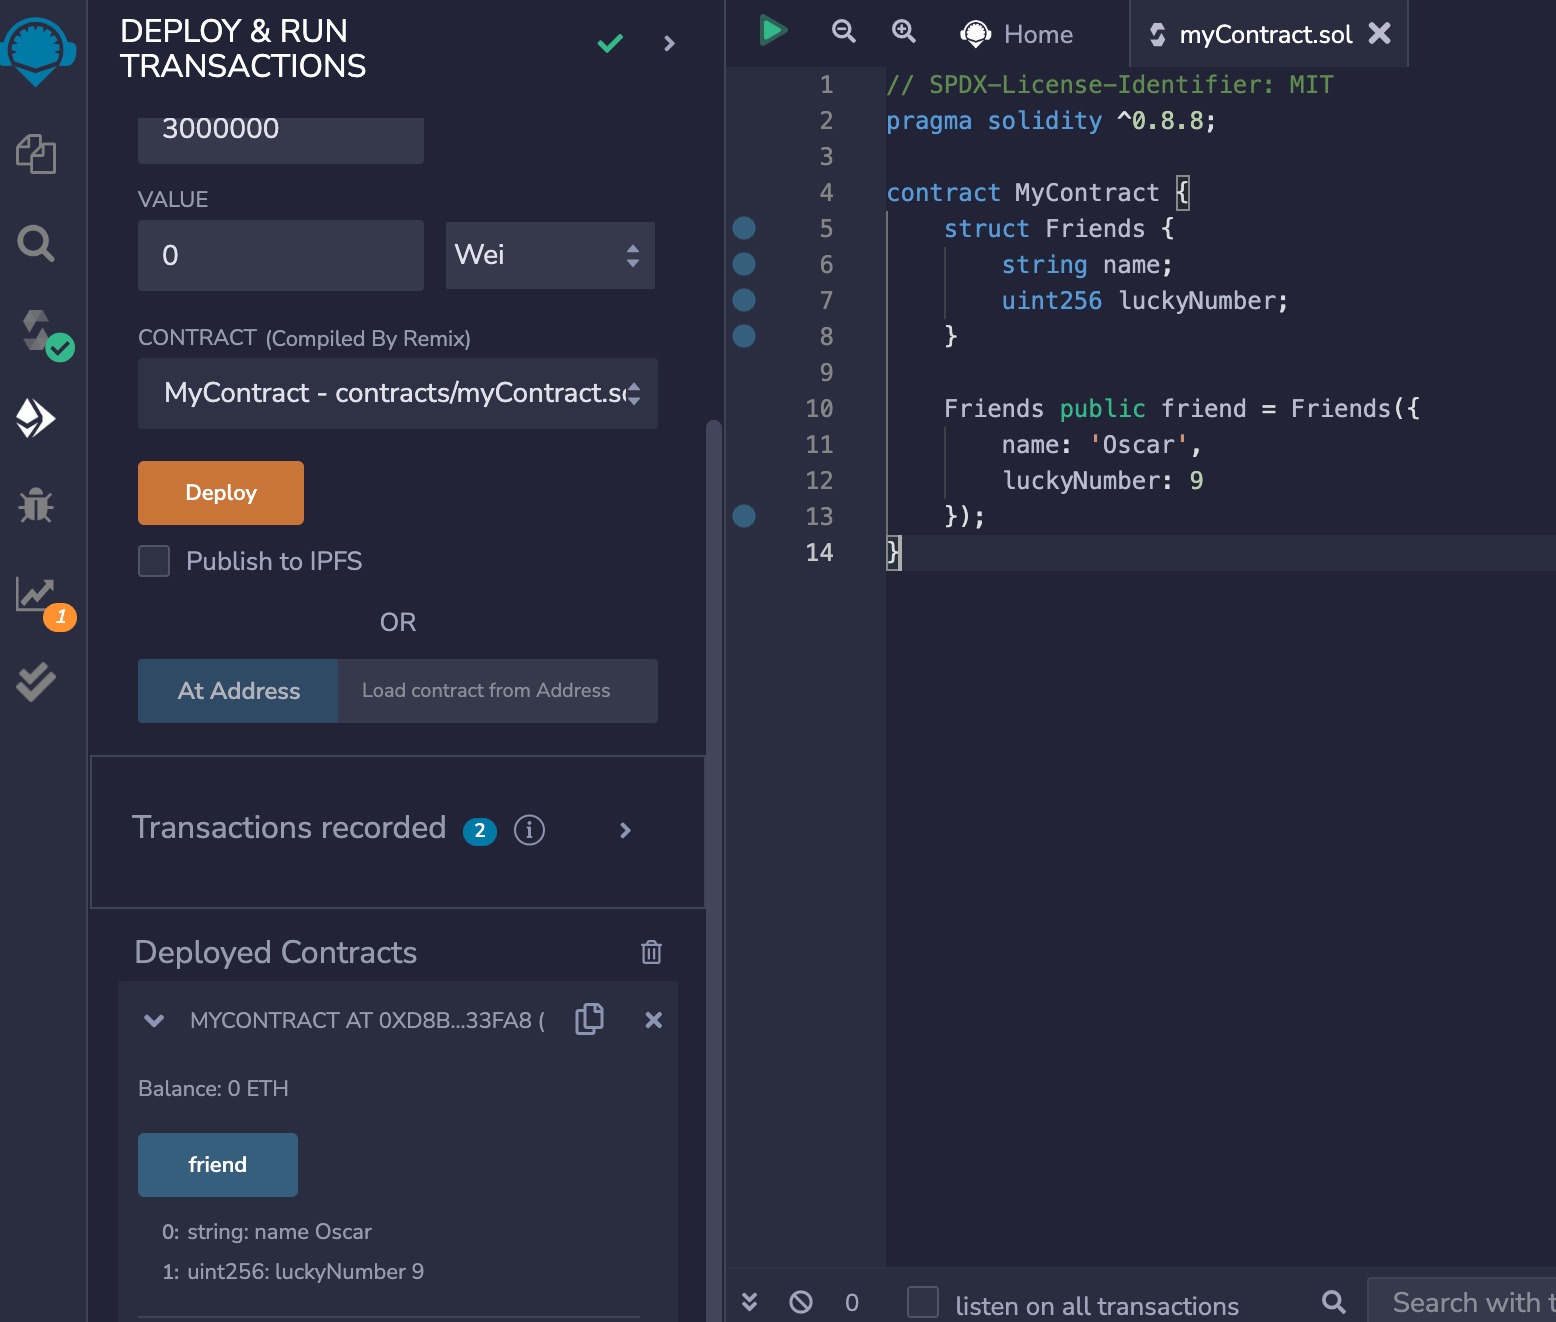1556x1322 pixels.
Task: Clear the terminal console icon
Action: 801,1302
